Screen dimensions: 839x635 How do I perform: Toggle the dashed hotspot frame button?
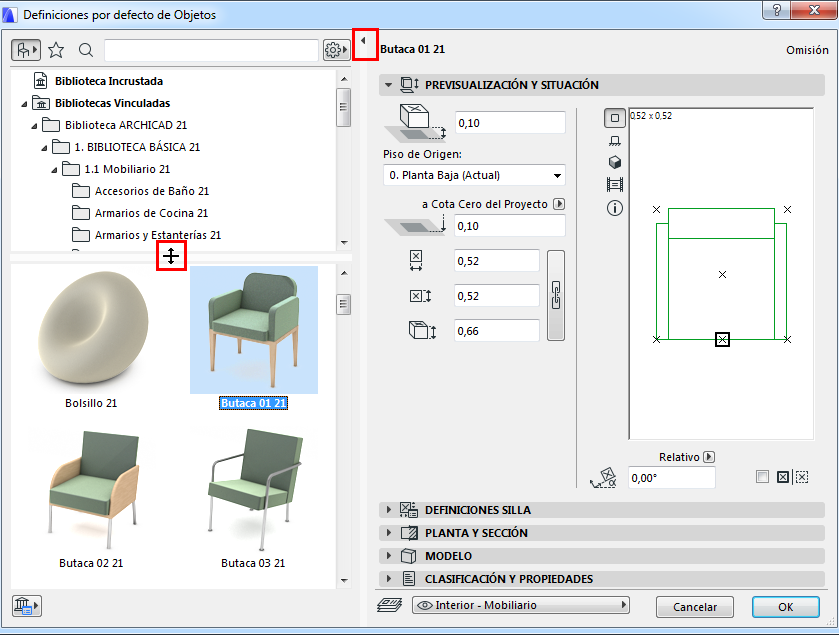[x=802, y=477]
